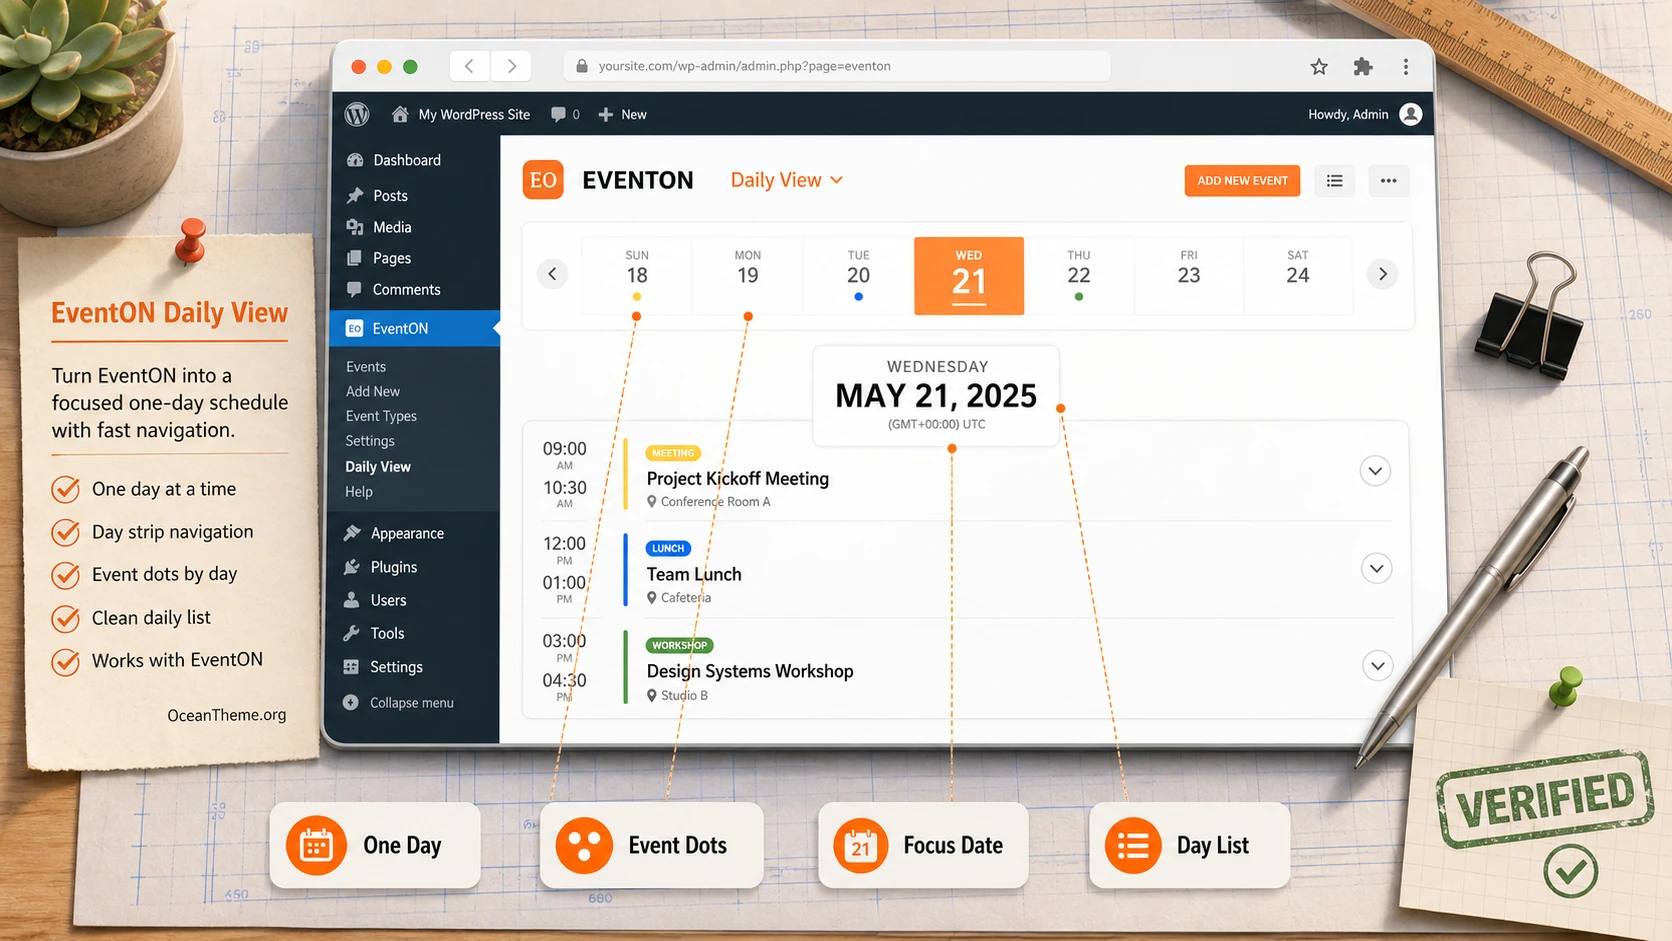Click the orange EO logo icon

pos(543,180)
